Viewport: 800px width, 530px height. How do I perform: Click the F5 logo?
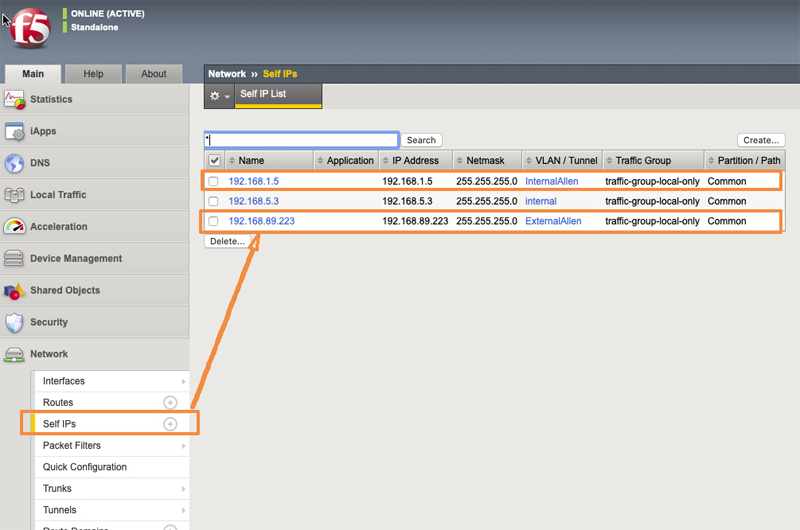[x=31, y=28]
